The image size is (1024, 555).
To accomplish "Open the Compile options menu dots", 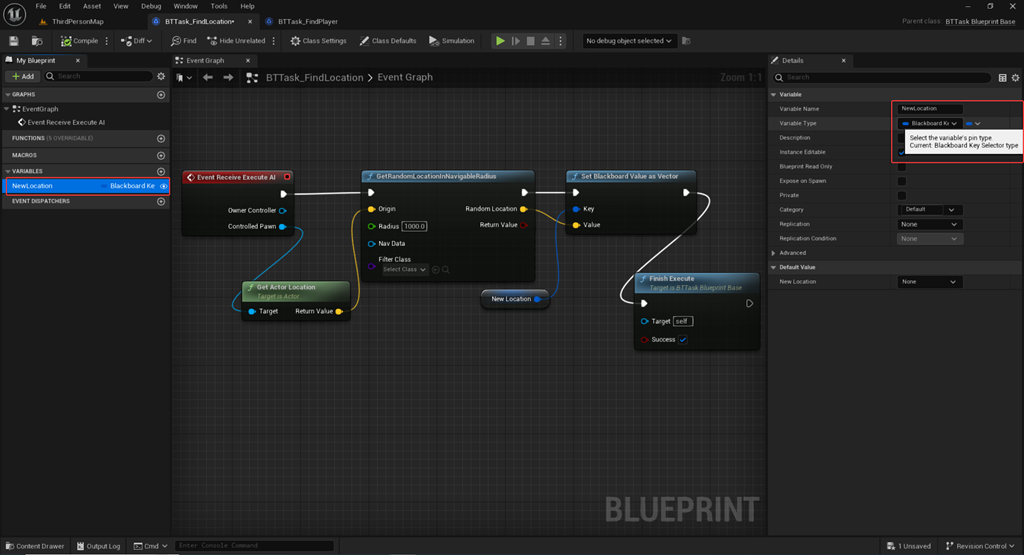I will click(107, 41).
